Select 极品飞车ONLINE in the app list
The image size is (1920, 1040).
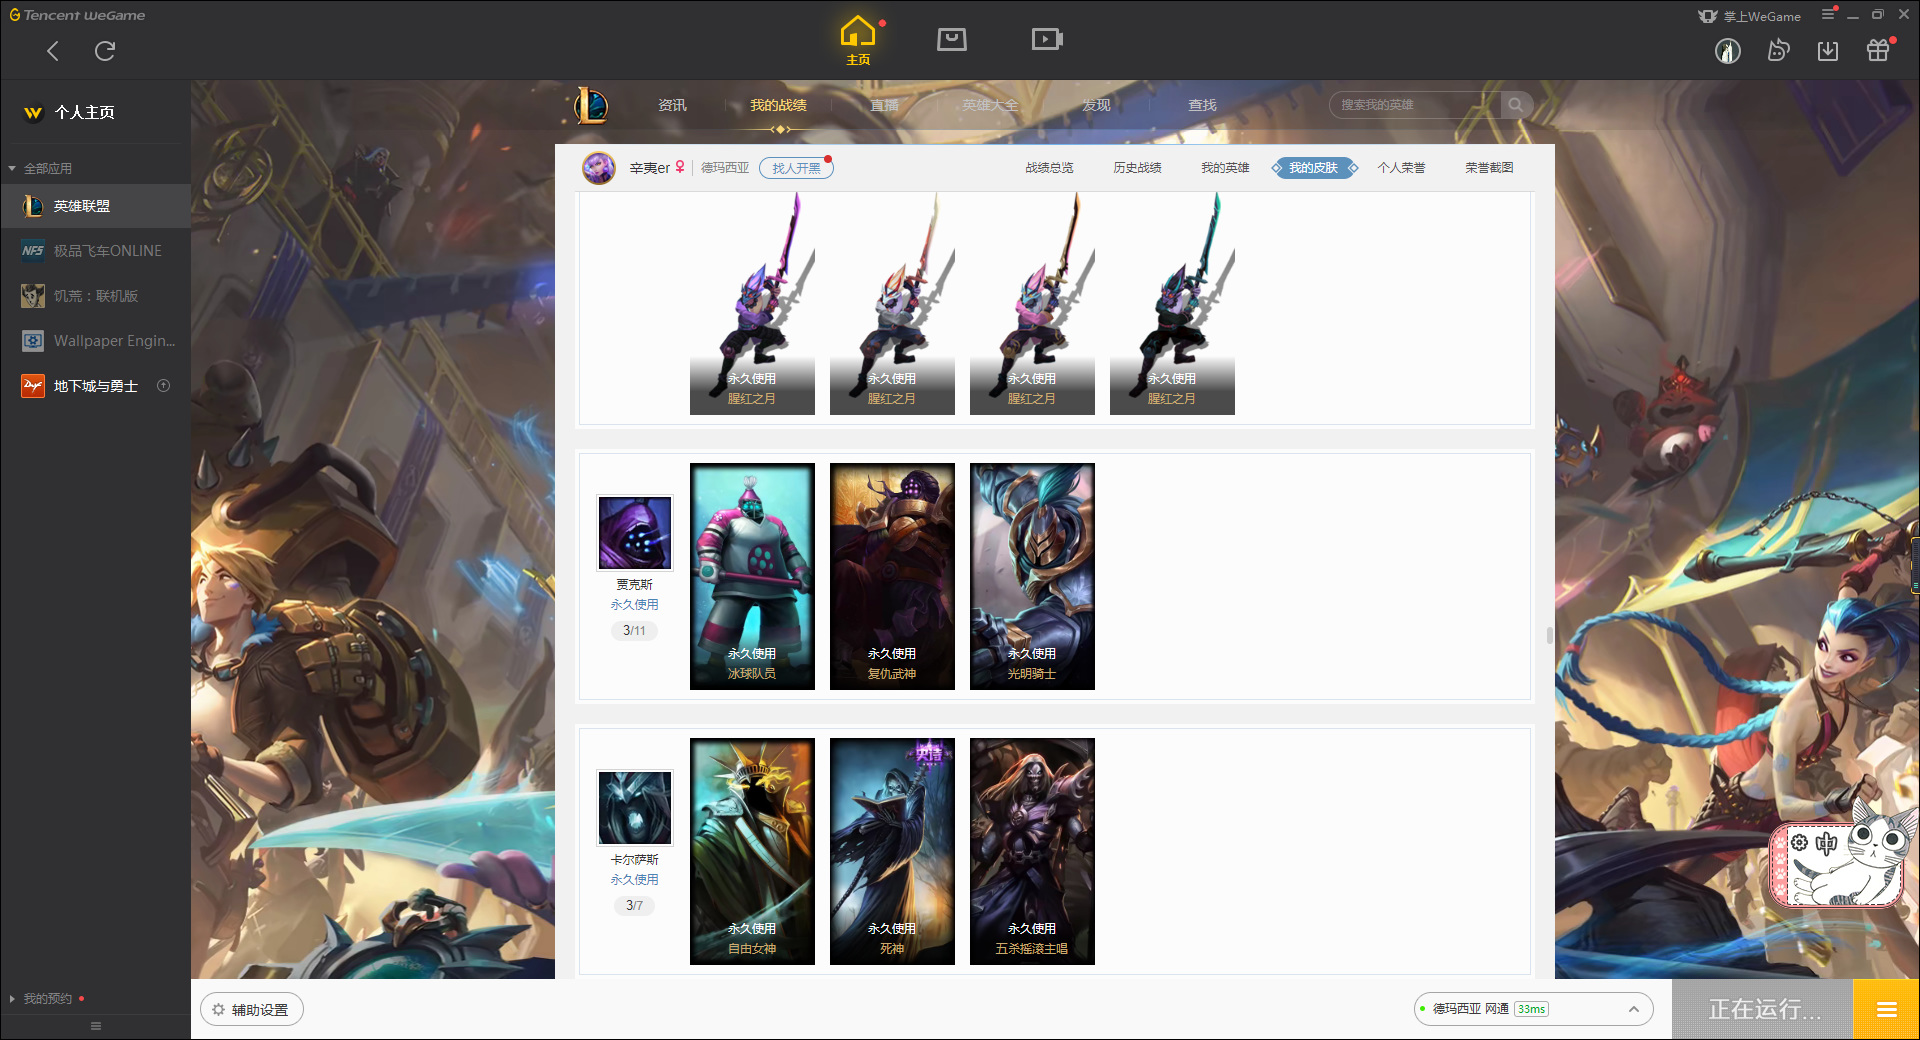point(95,251)
